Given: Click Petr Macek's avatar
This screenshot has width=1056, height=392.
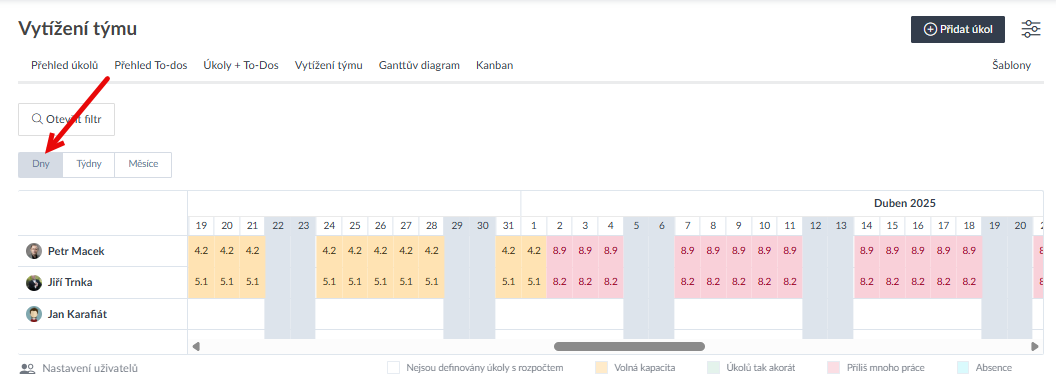Looking at the screenshot, I should (x=34, y=251).
